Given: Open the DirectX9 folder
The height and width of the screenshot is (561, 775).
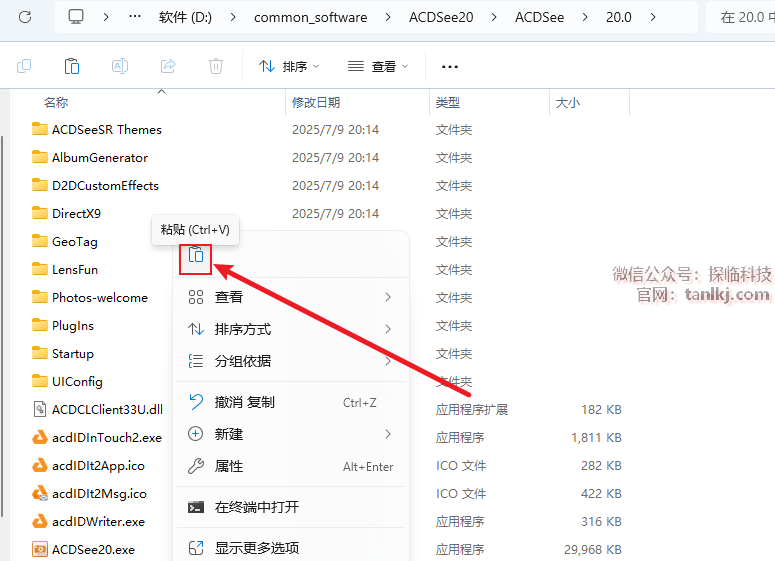Looking at the screenshot, I should coord(76,213).
